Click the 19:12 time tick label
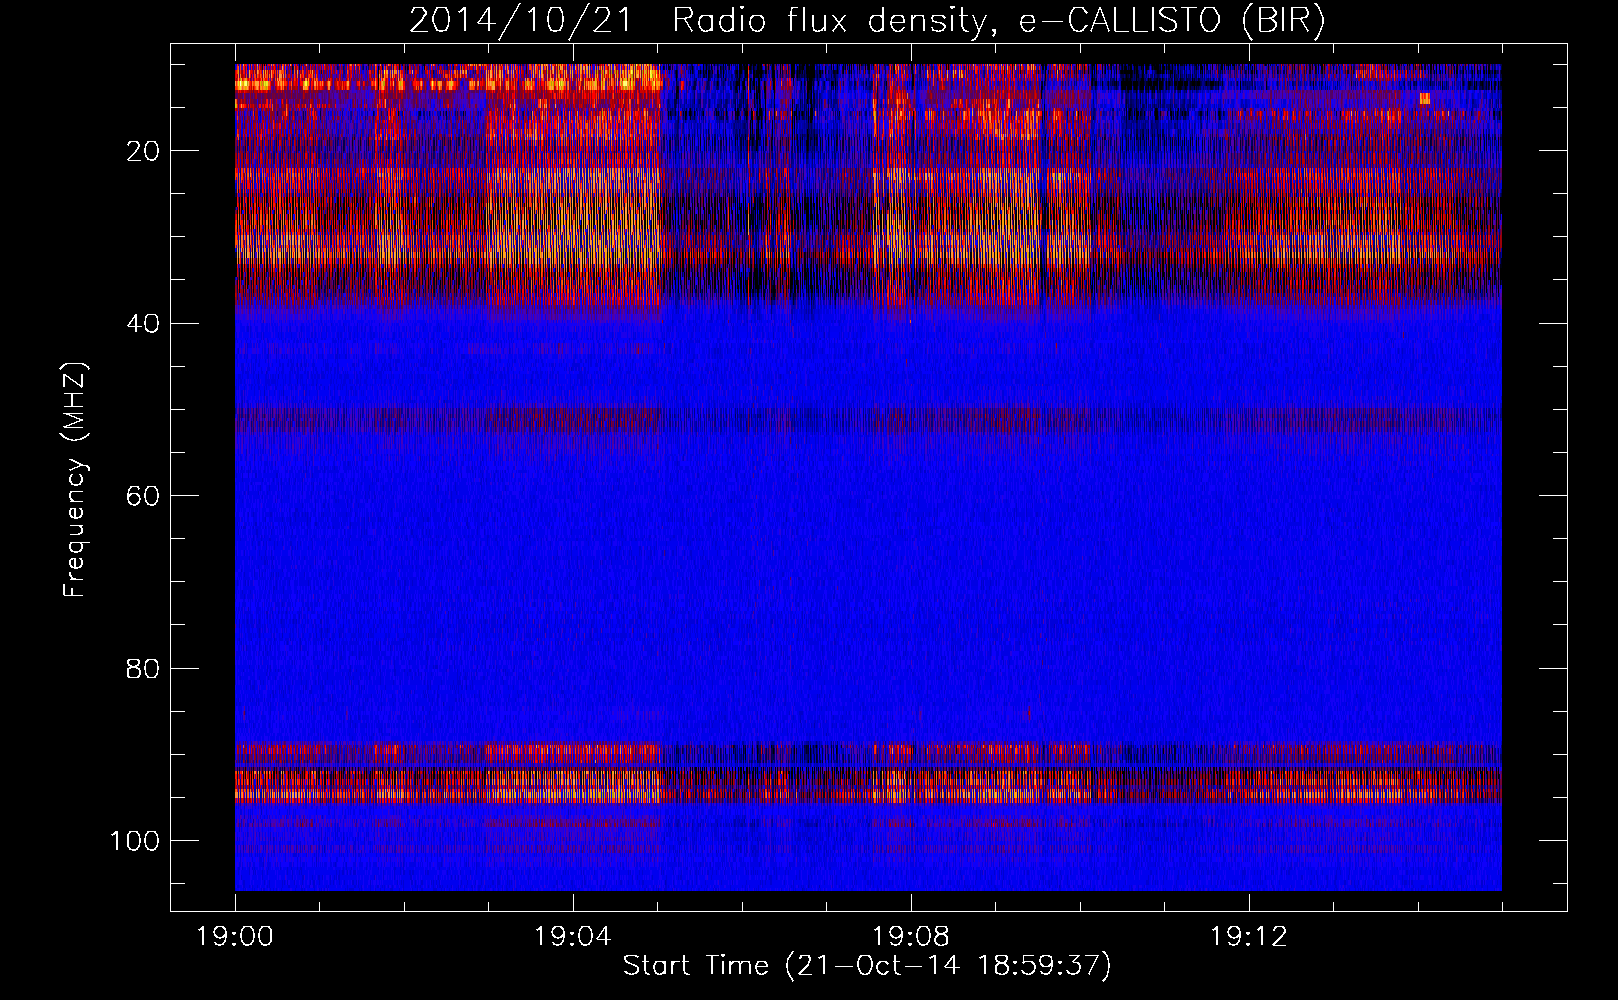 pyautogui.click(x=1248, y=937)
